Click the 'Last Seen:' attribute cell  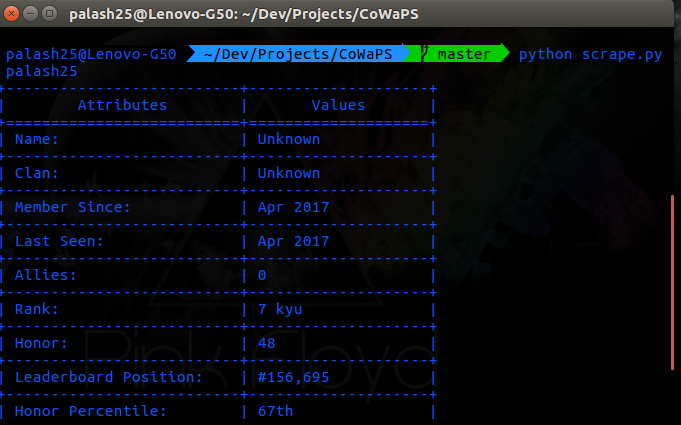pos(59,241)
